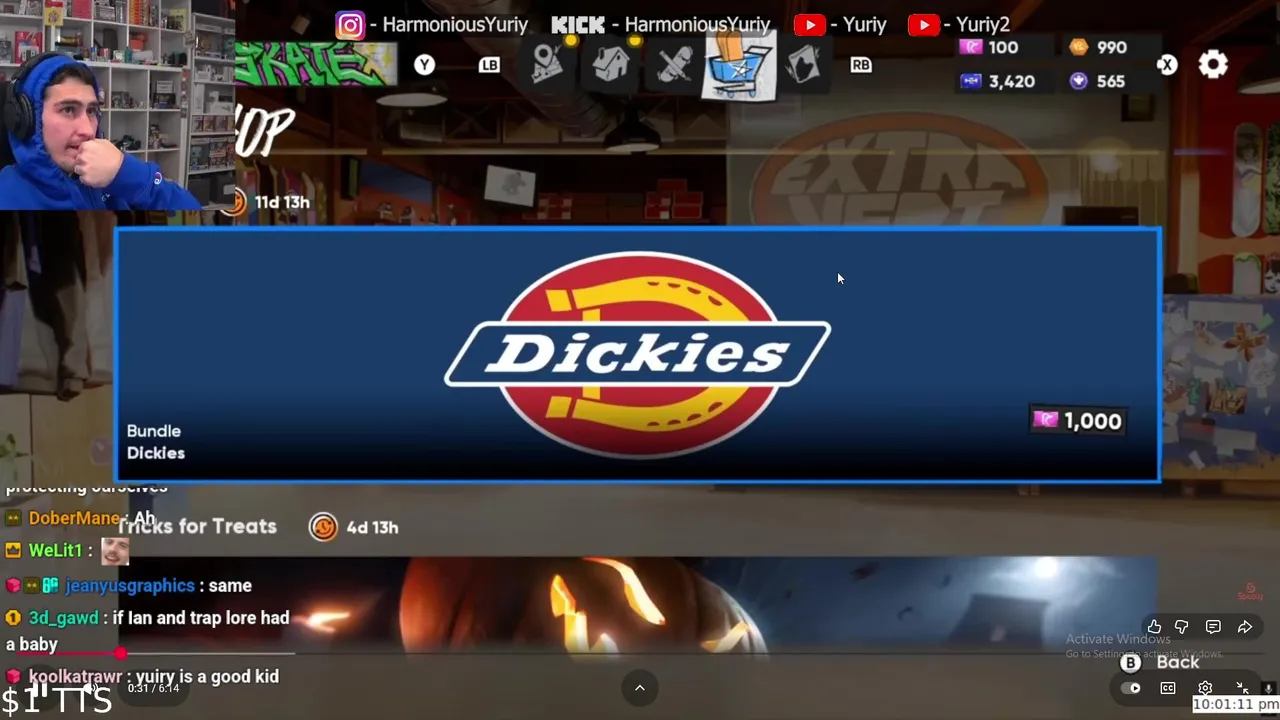Select the shopping cart shop tab
Image resolution: width=1280 pixels, height=720 pixels.
coord(739,66)
